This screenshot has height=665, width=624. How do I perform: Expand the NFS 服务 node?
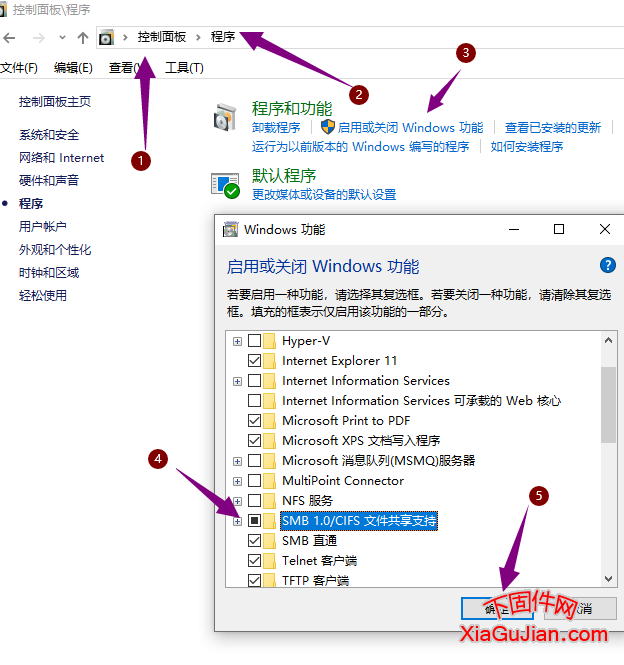coord(238,501)
